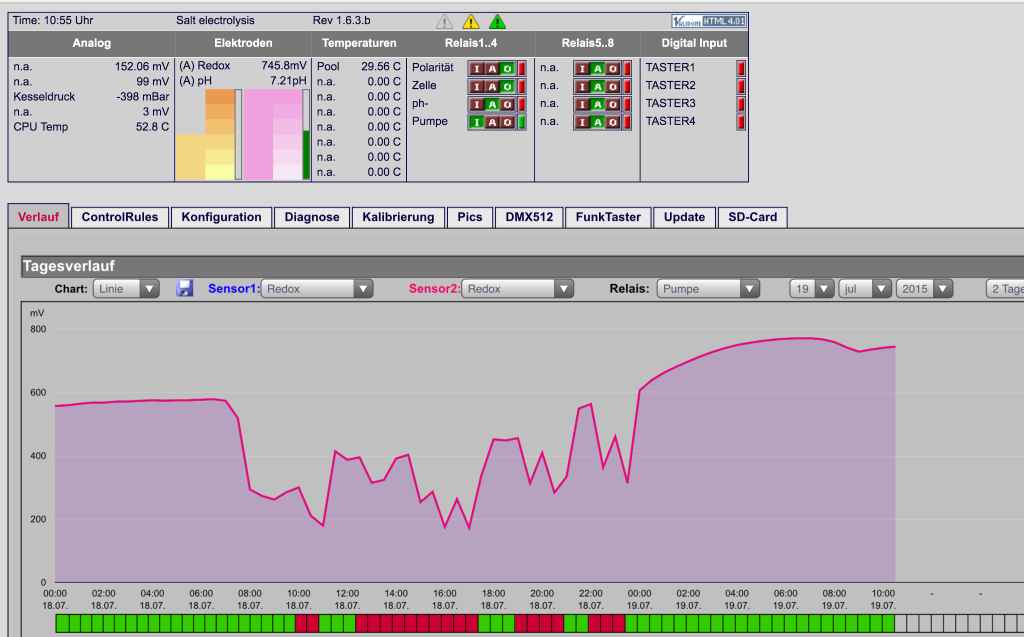
Task: Set Pumpe relay to O (off)
Action: (507, 122)
